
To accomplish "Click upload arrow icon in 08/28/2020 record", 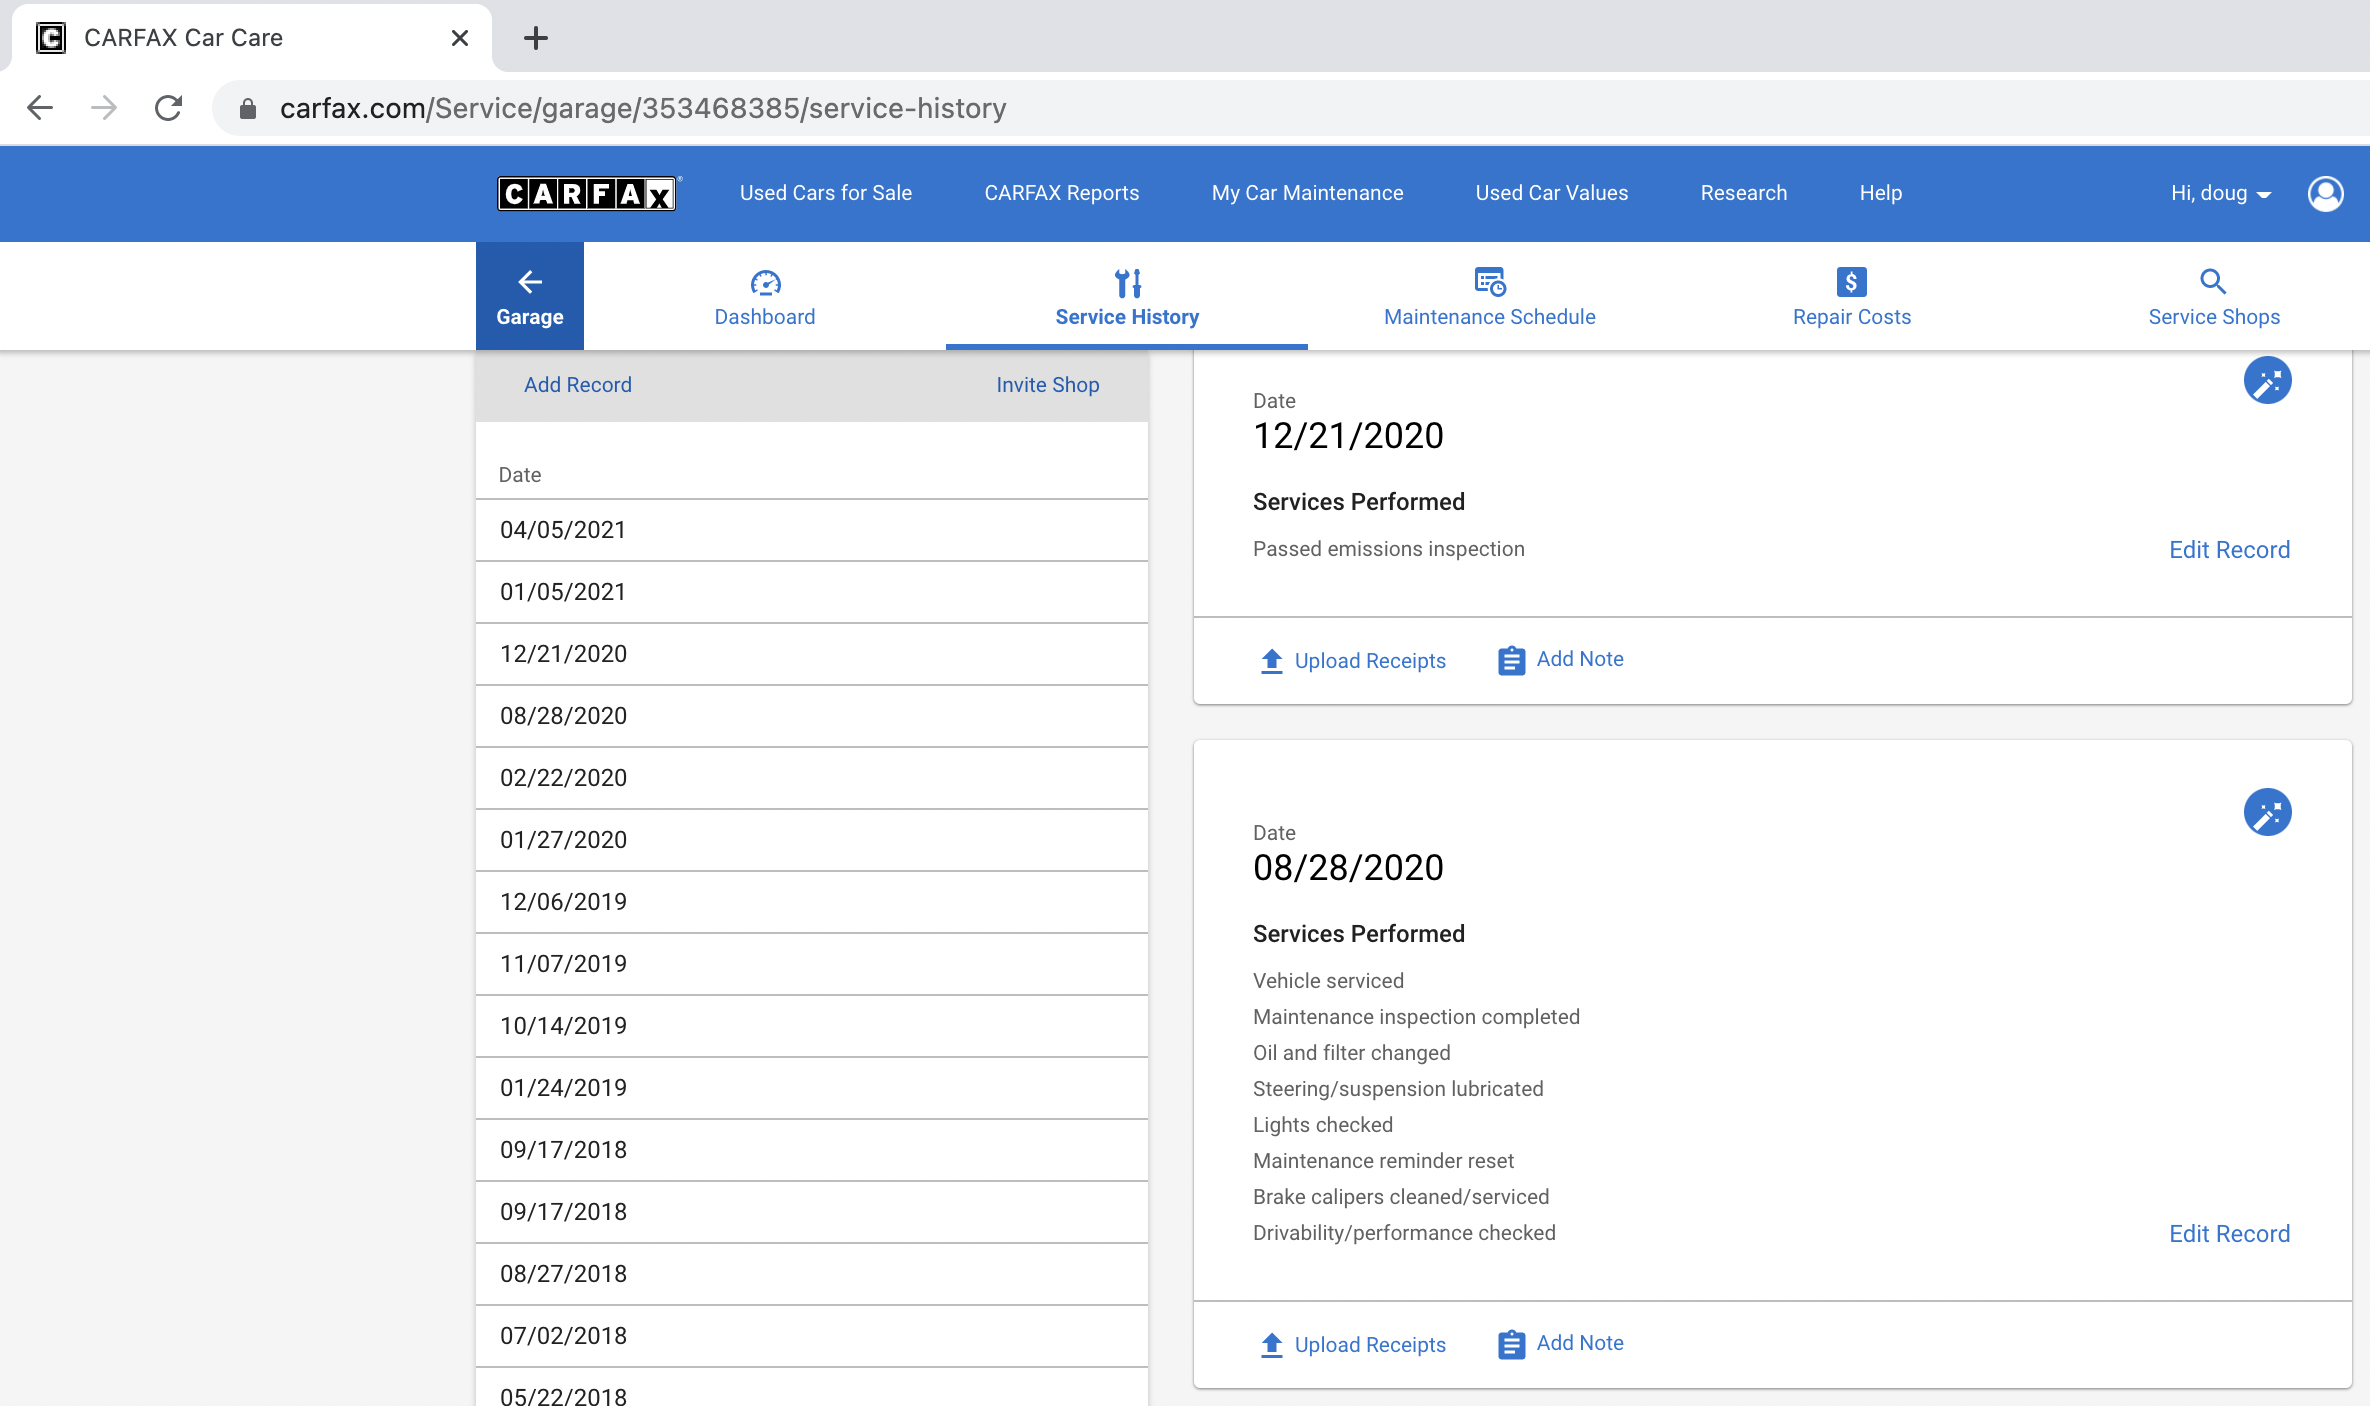I will (x=1272, y=1345).
